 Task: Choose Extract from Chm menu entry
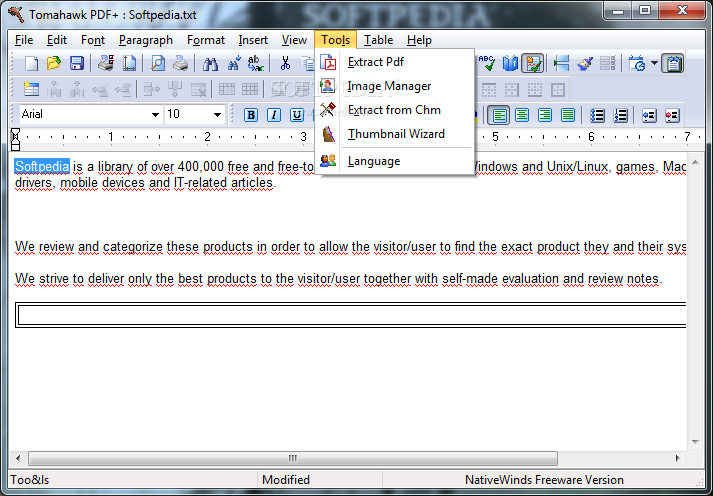pos(395,110)
